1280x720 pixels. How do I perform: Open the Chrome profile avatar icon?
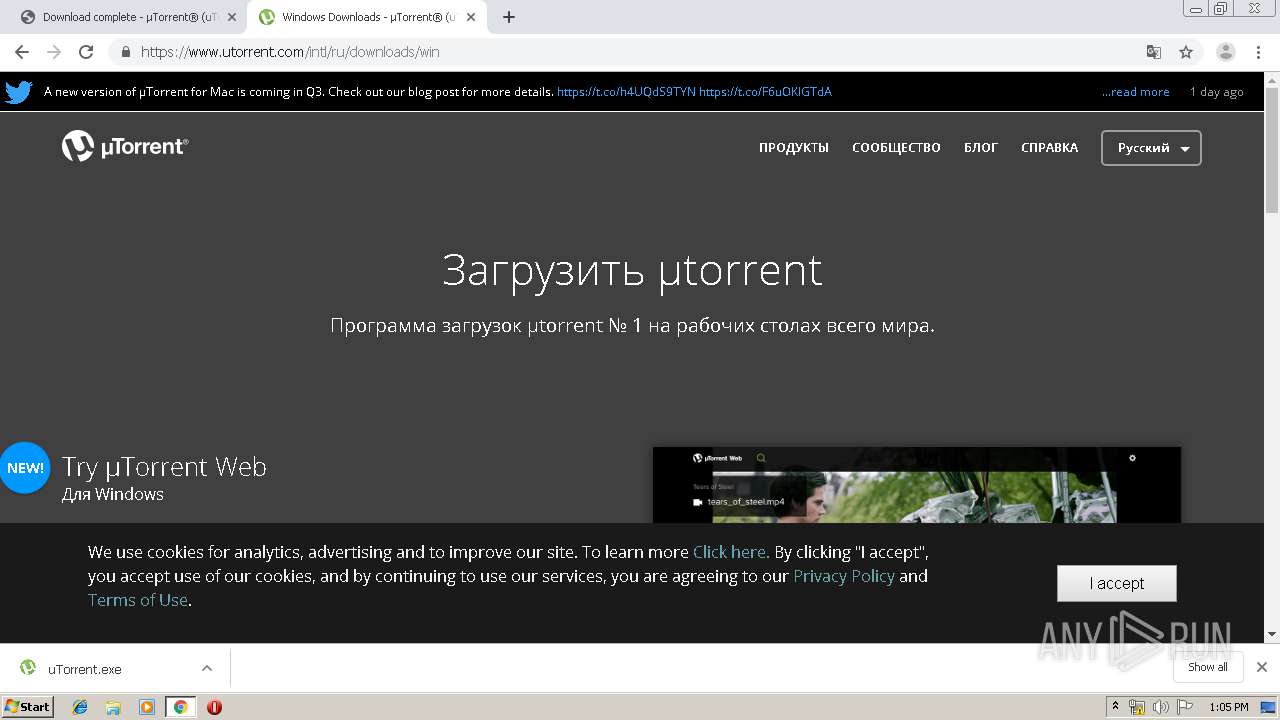1226,52
